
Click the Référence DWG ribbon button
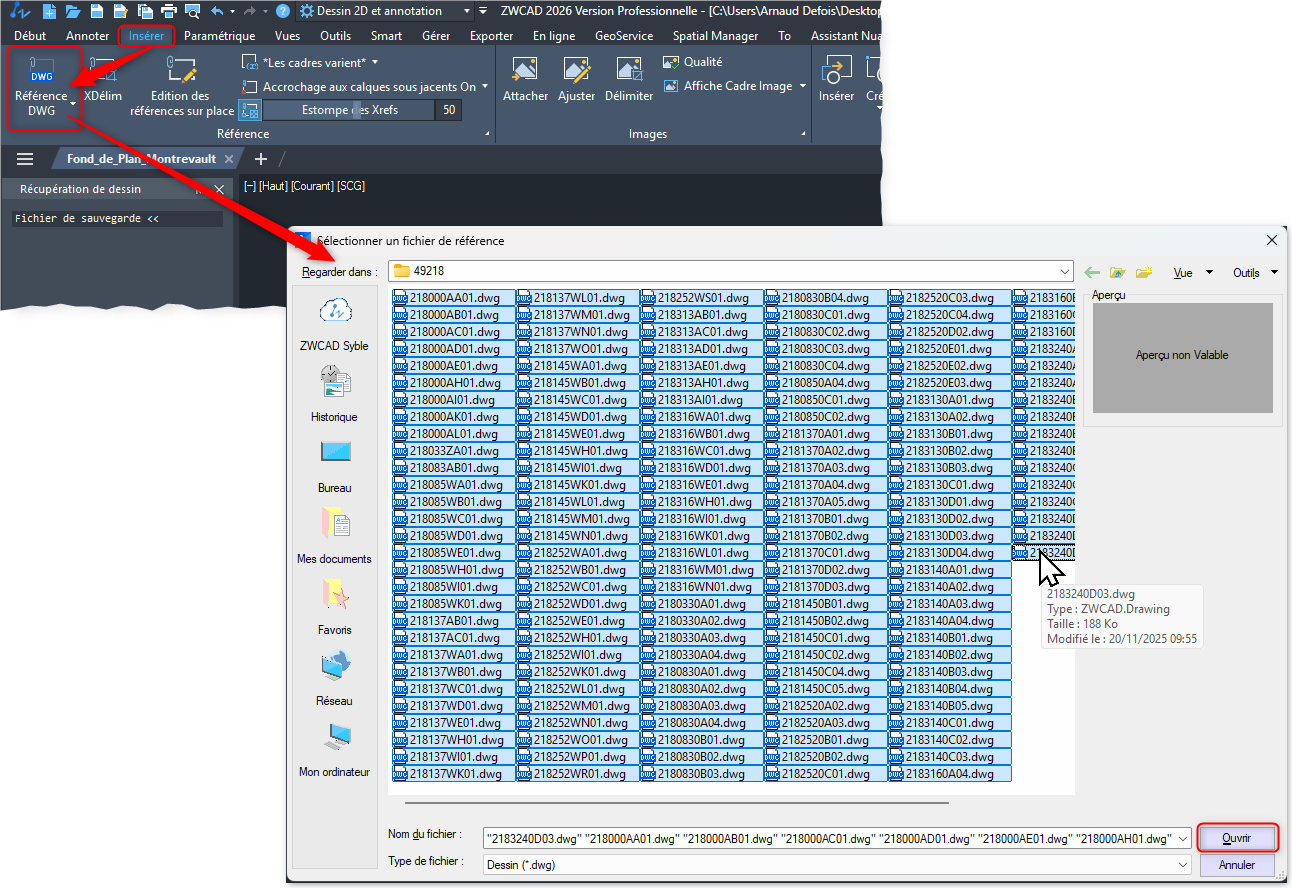click(x=42, y=80)
